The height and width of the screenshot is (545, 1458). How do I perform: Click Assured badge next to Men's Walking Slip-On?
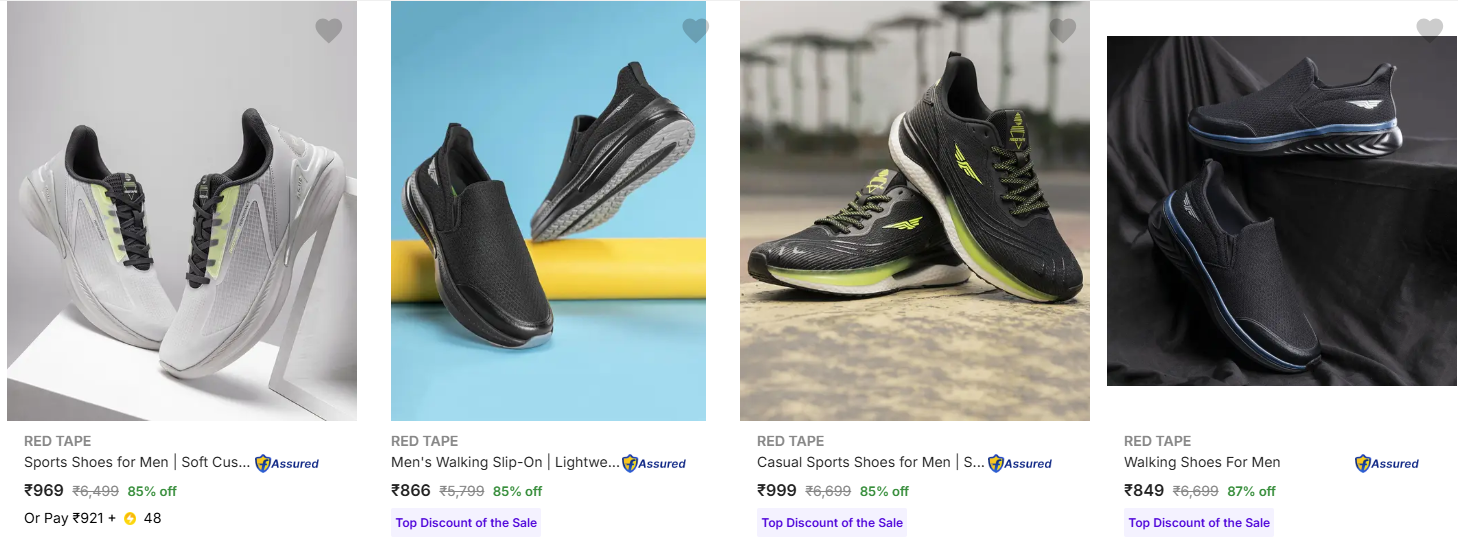(x=654, y=463)
